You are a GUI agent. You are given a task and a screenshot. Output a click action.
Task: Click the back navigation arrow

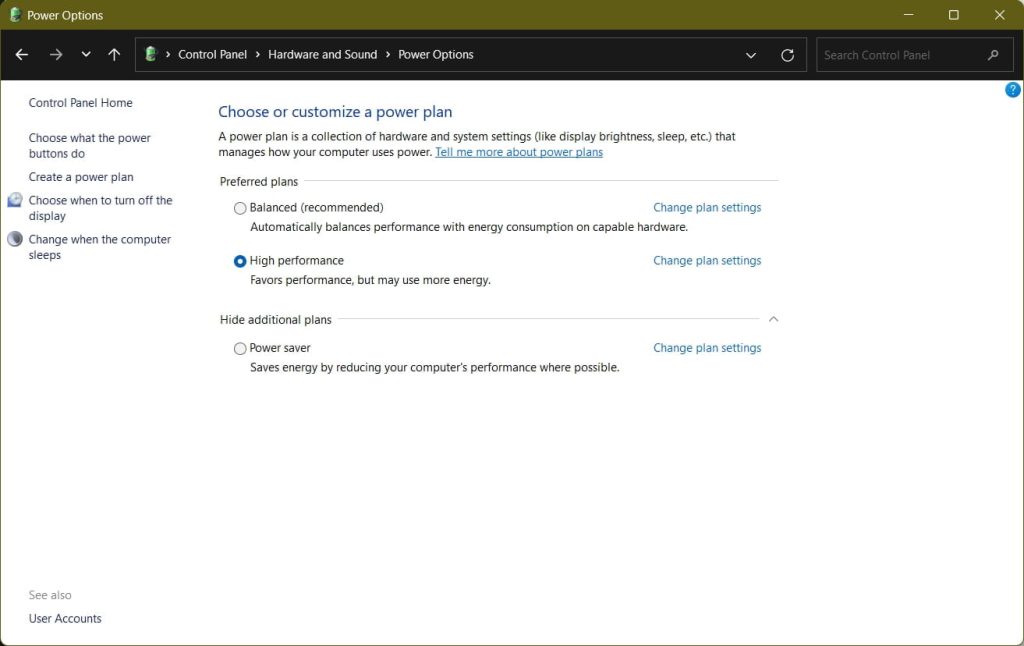21,54
